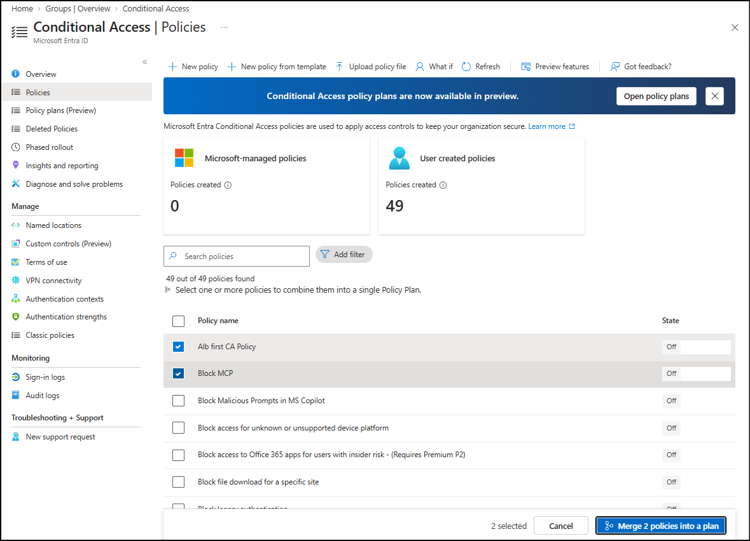Click the Refresh circular arrow icon
750x541 pixels.
[x=466, y=66]
